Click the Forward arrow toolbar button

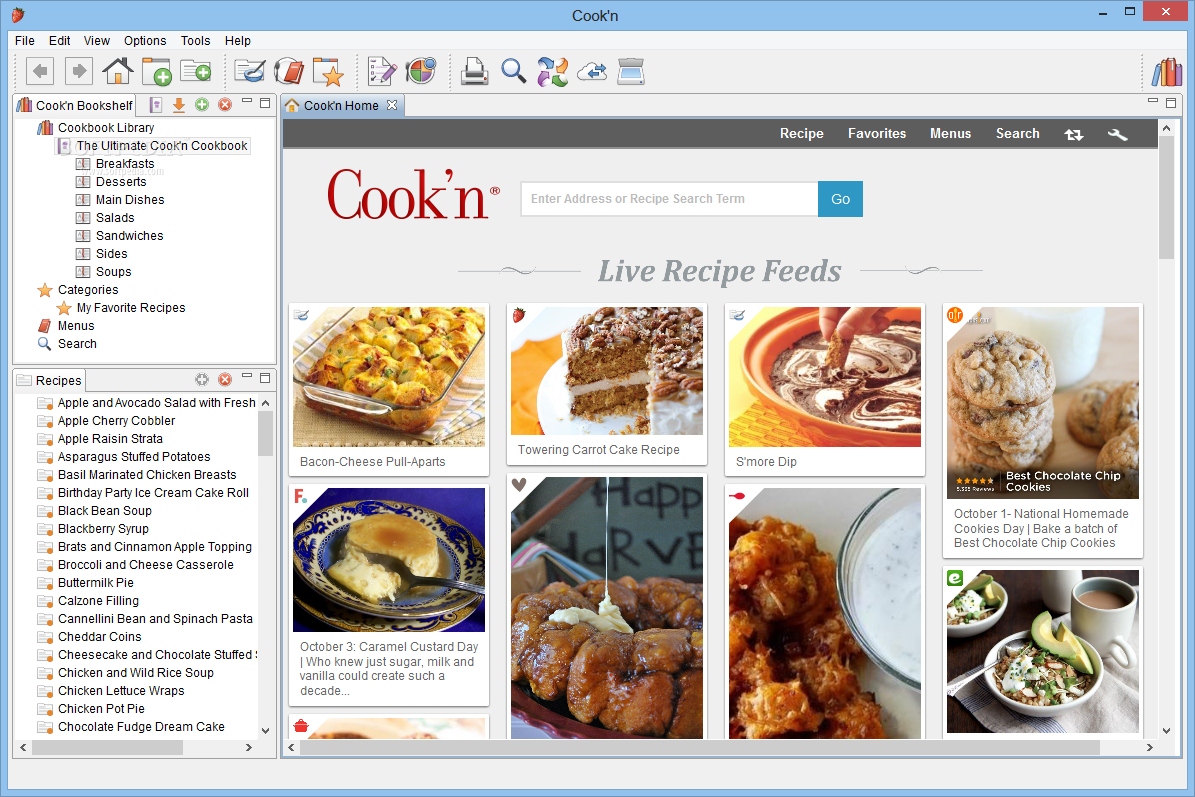78,72
